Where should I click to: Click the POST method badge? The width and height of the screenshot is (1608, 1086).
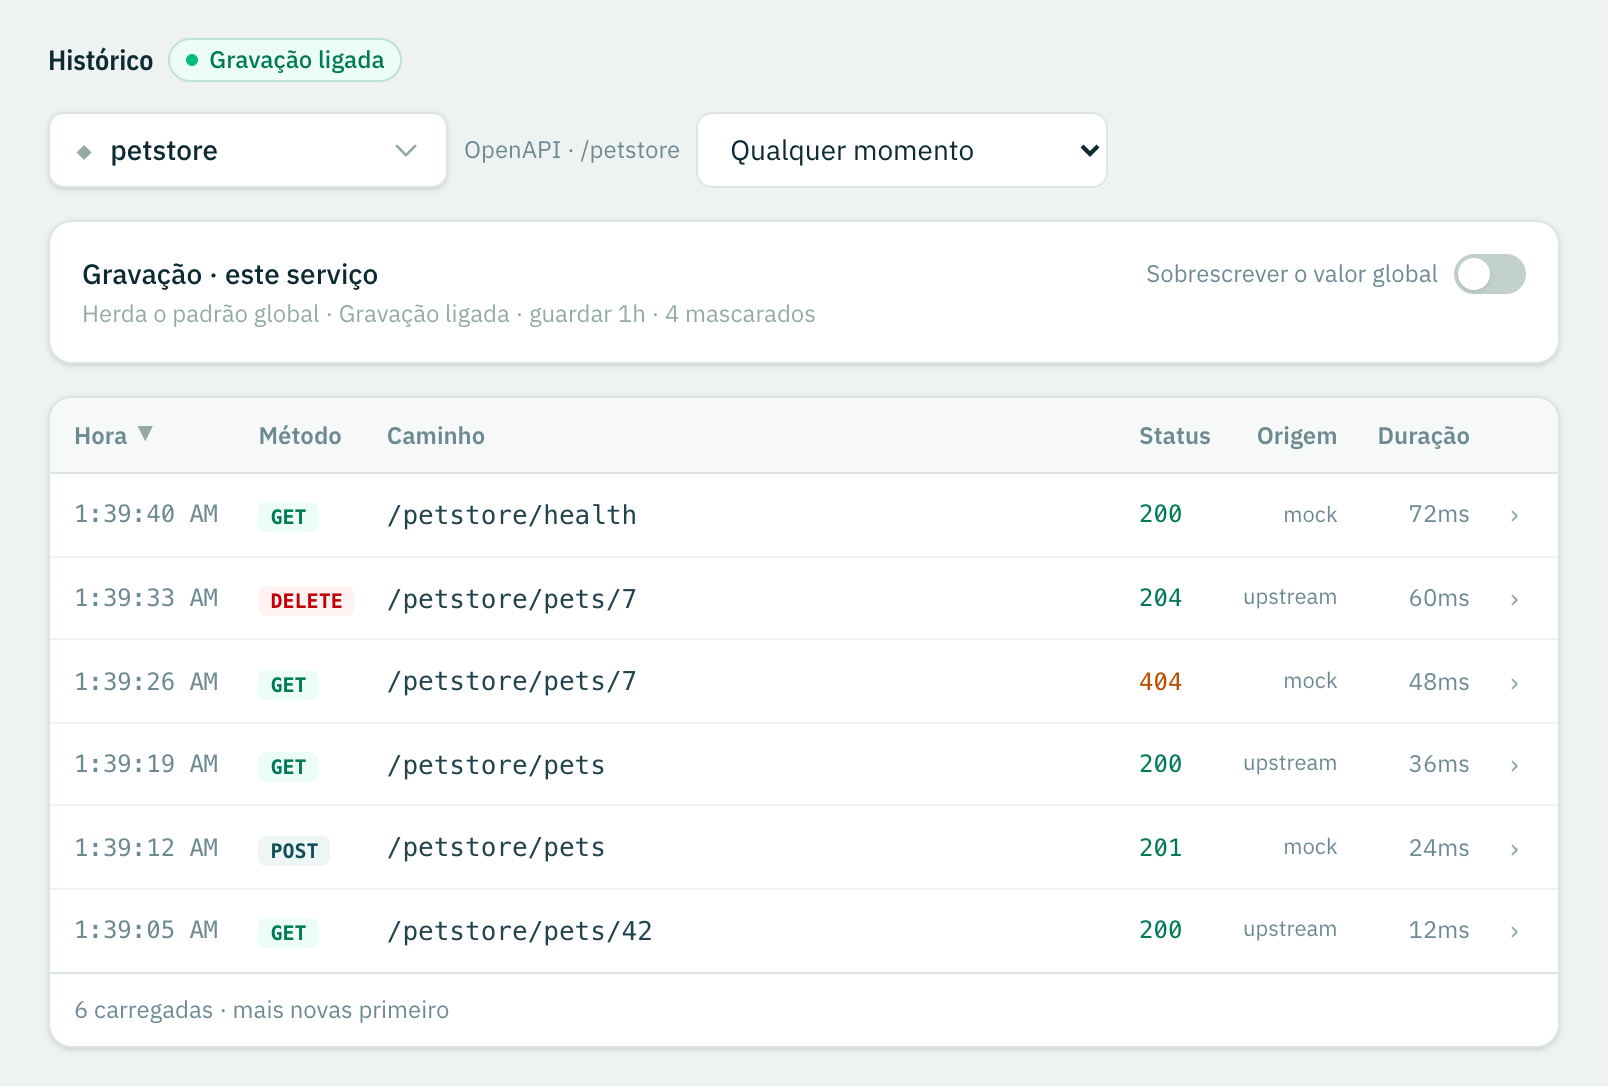(x=294, y=851)
